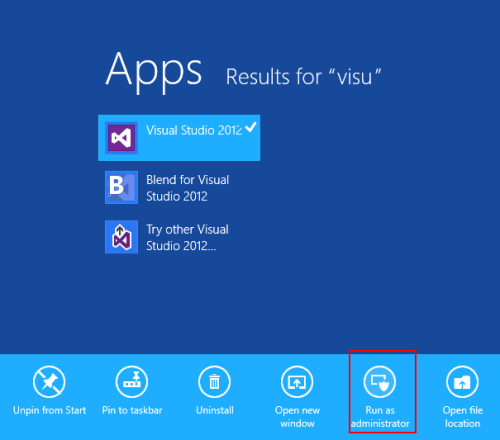Click the Open file location folder icon
The width and height of the screenshot is (500, 440).
coord(462,382)
